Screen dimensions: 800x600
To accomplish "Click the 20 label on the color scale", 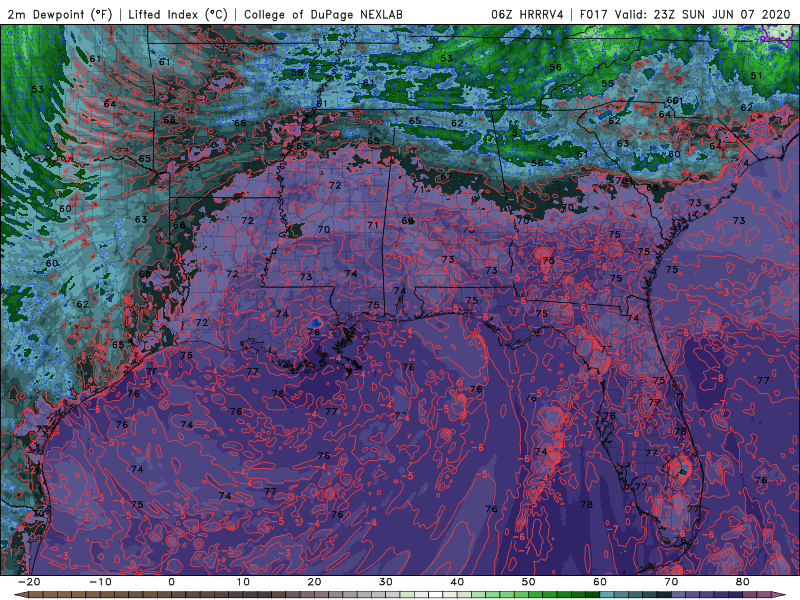I will click(x=314, y=582).
